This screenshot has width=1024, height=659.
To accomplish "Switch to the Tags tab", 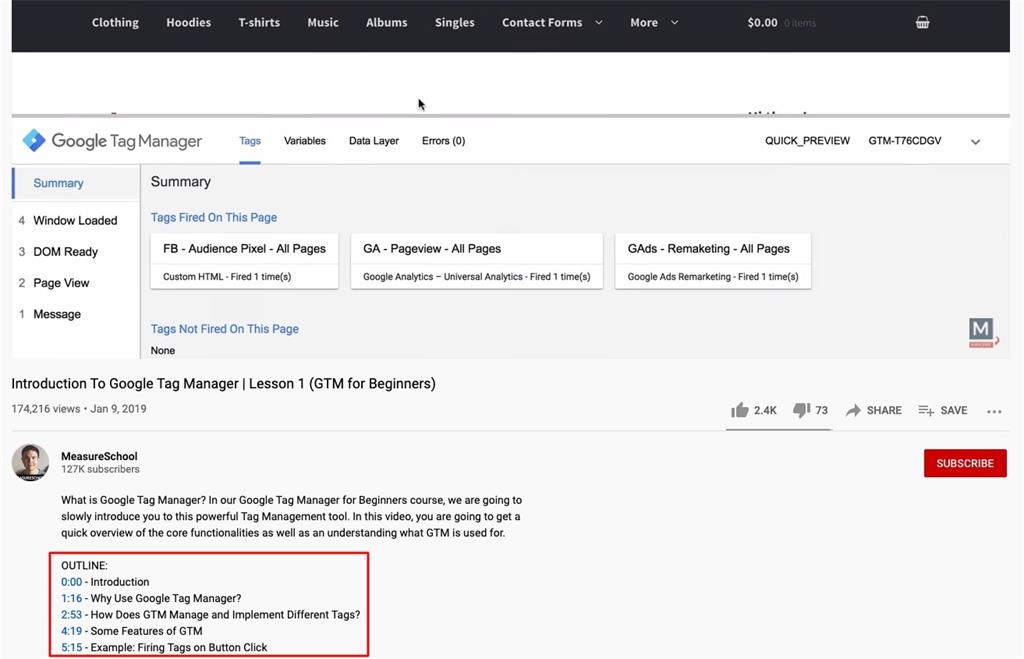I will pos(249,140).
